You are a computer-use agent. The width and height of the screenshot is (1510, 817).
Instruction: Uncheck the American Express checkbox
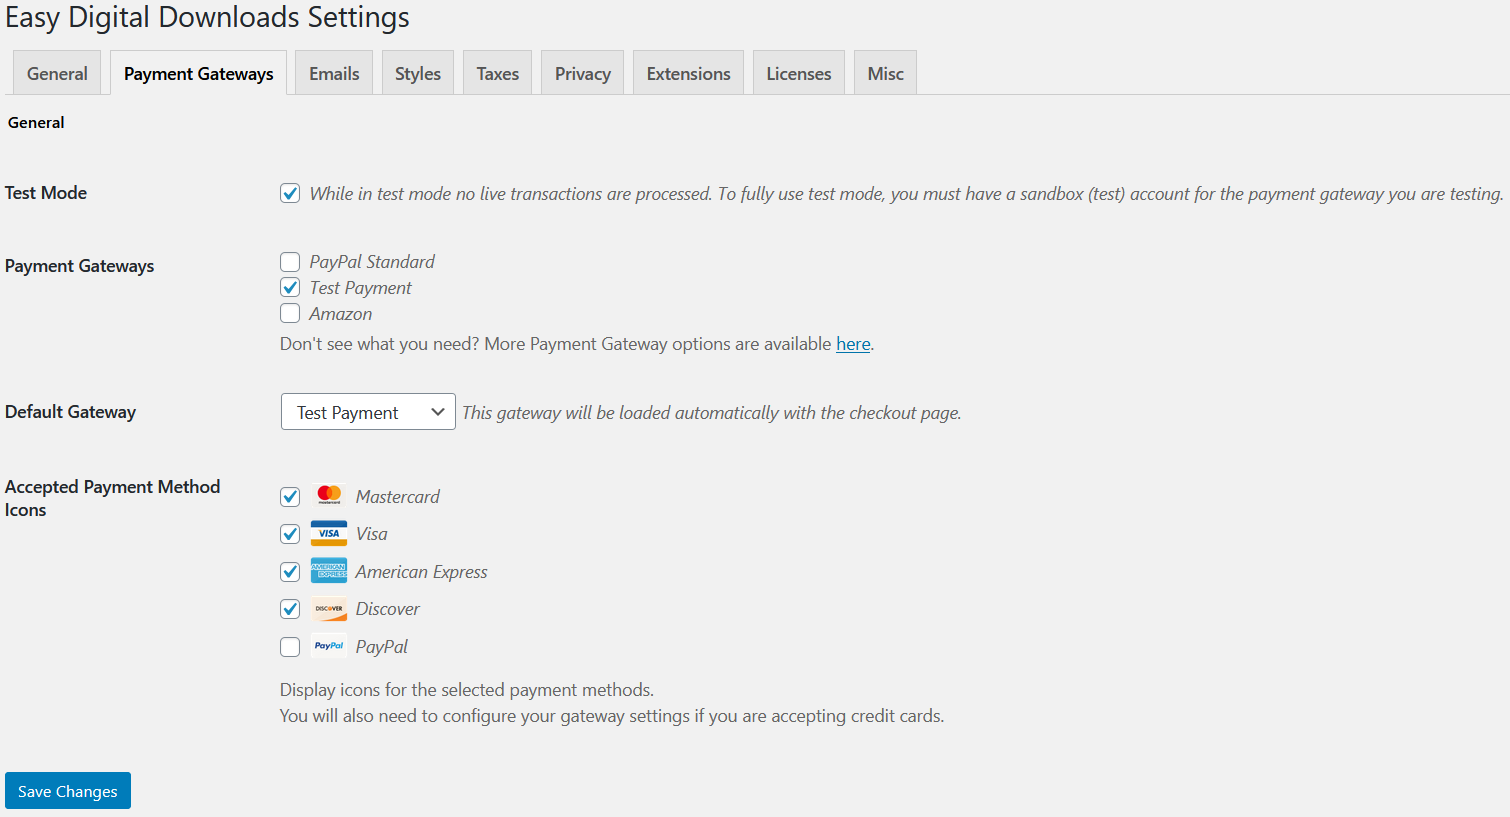click(290, 572)
